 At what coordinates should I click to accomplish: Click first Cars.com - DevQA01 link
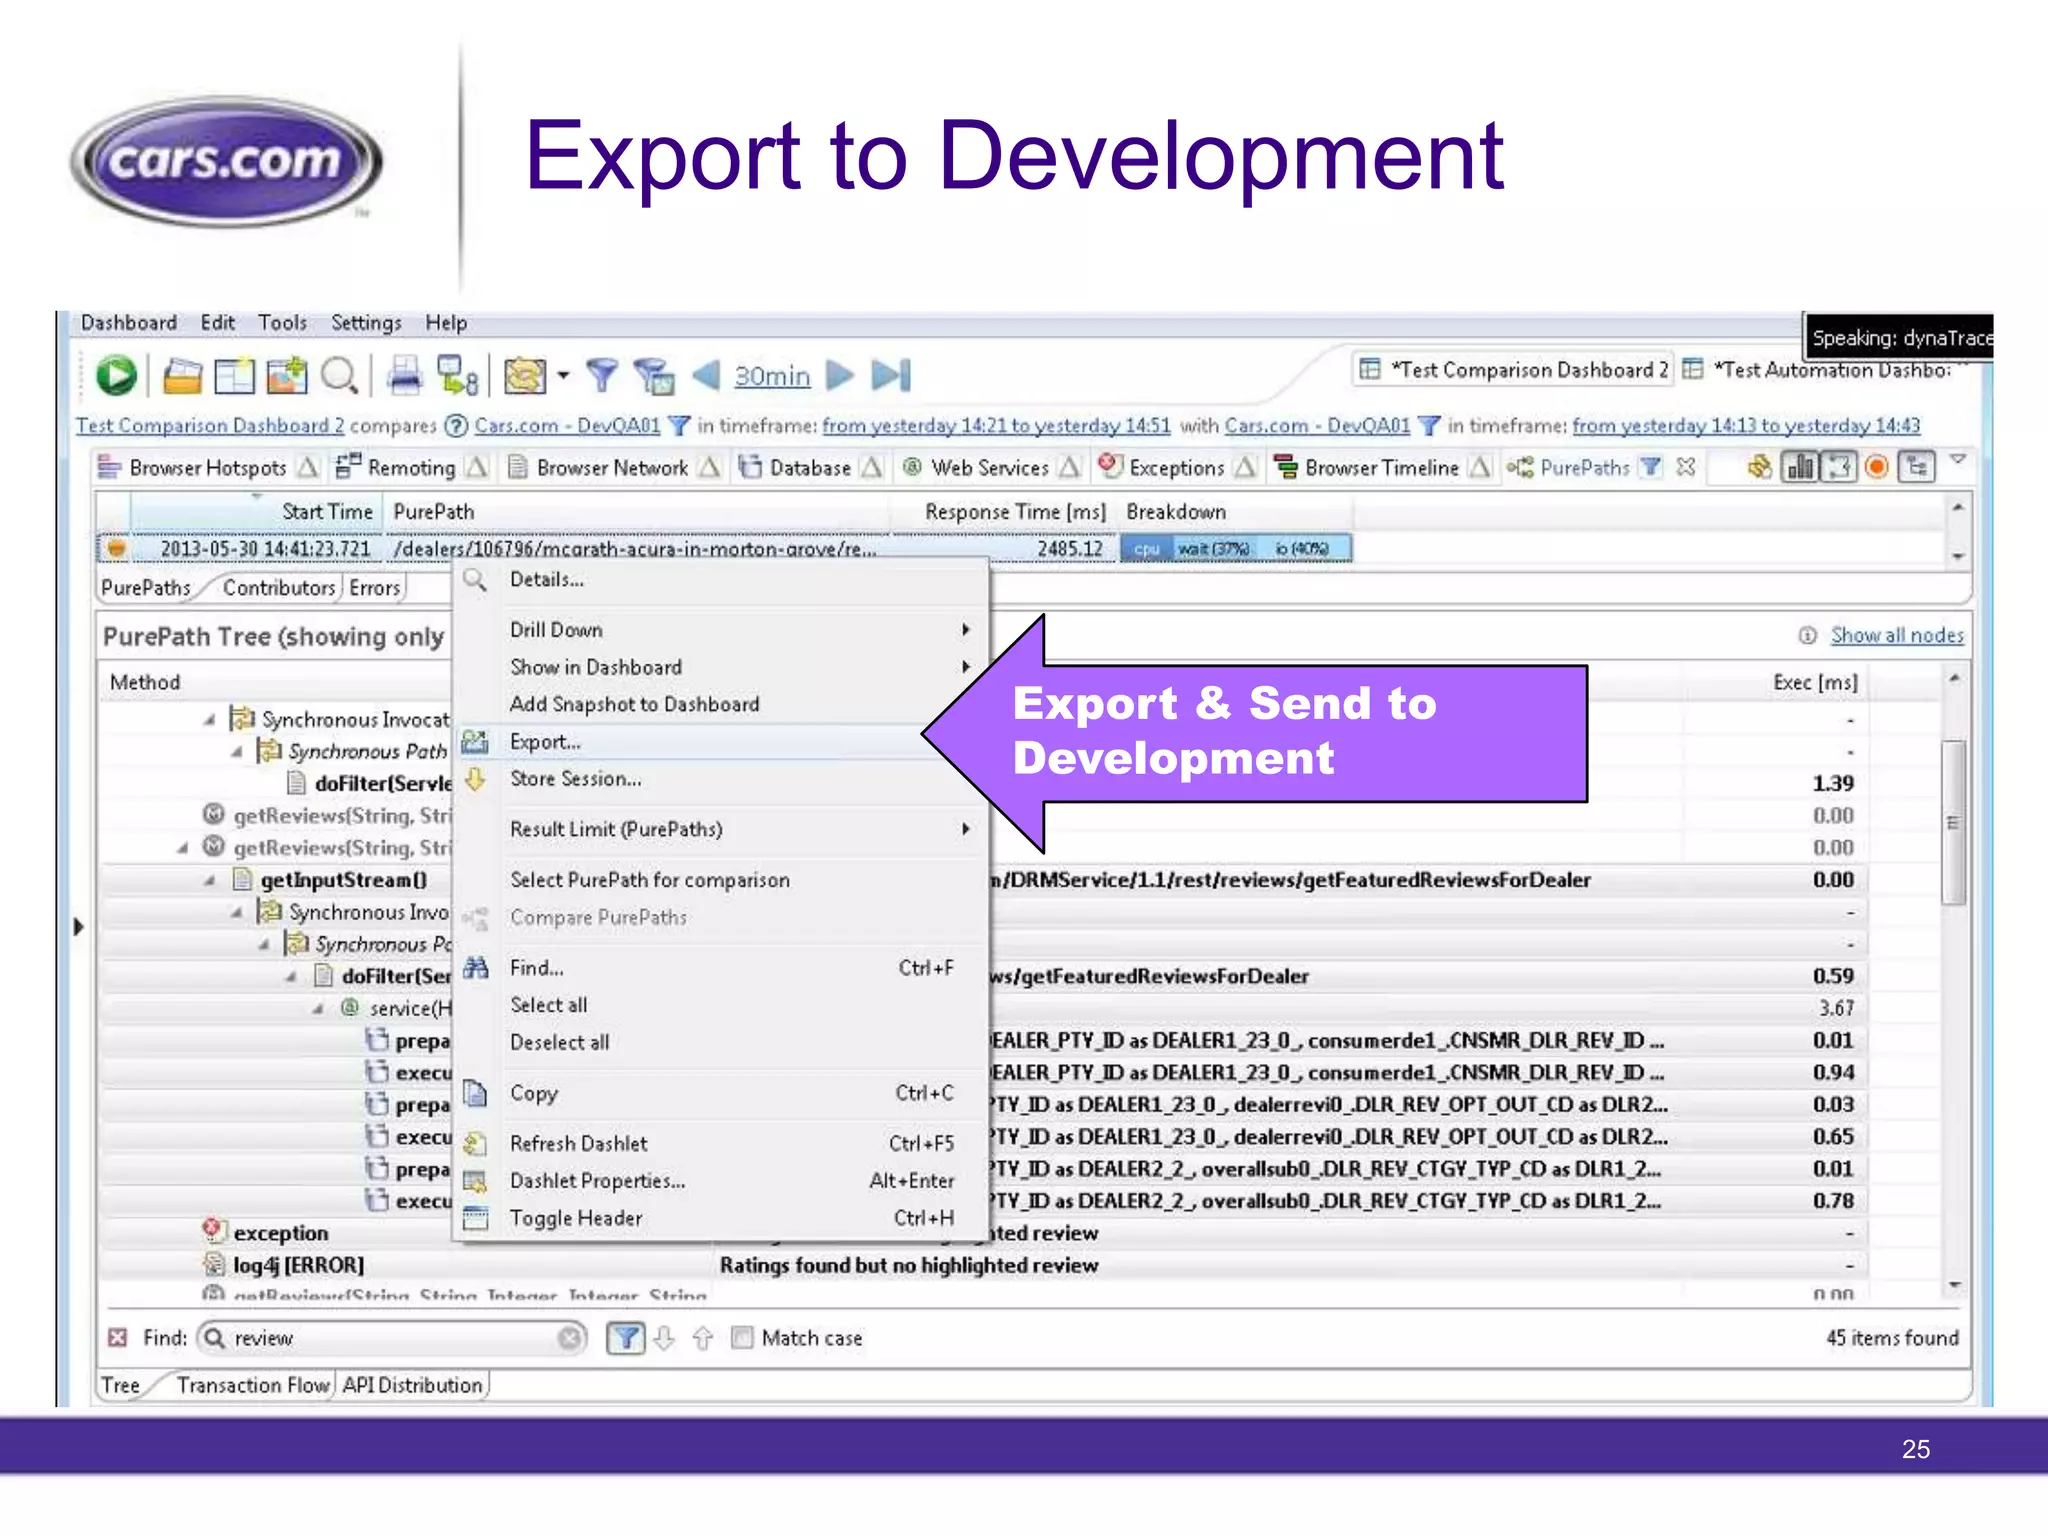[567, 426]
